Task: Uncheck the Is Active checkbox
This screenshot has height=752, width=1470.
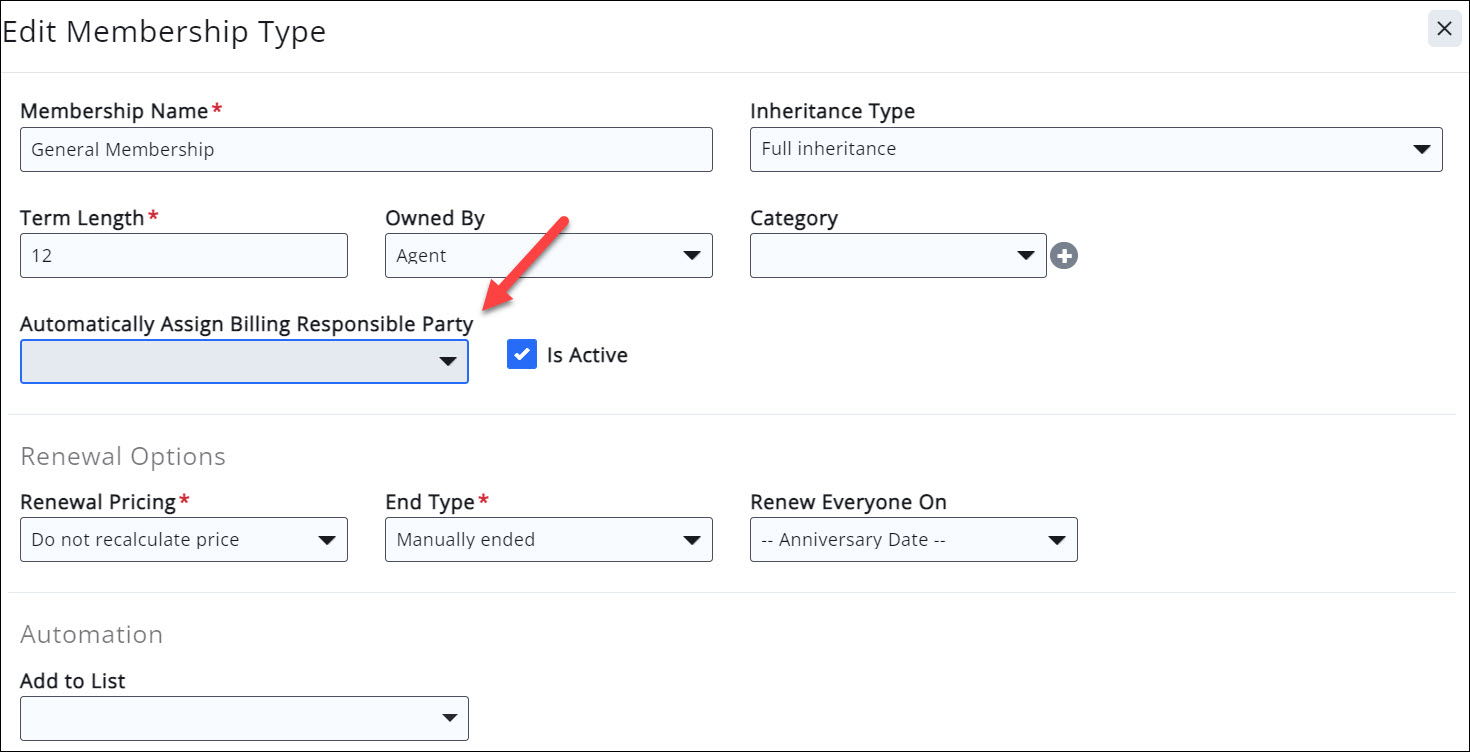Action: [522, 355]
